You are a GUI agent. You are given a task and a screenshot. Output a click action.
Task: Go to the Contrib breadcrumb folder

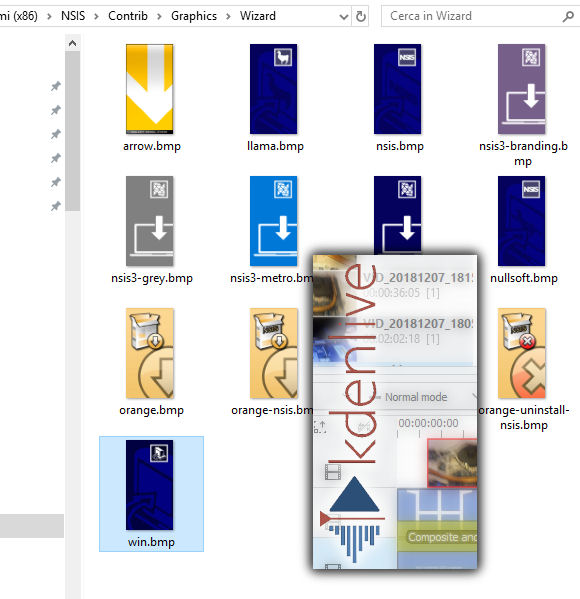point(128,16)
